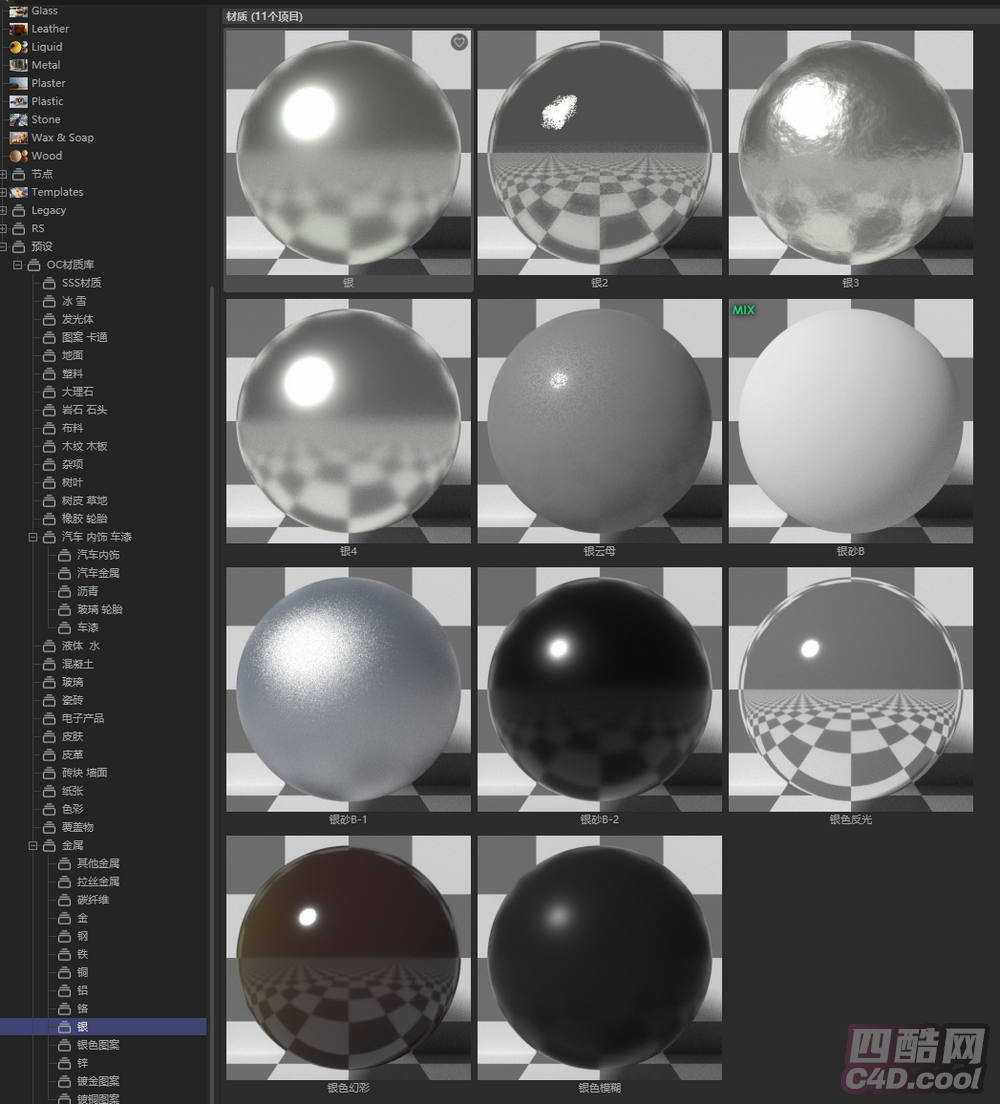The height and width of the screenshot is (1104, 1000).
Task: Open the Plaster category icon
Action: 18,83
